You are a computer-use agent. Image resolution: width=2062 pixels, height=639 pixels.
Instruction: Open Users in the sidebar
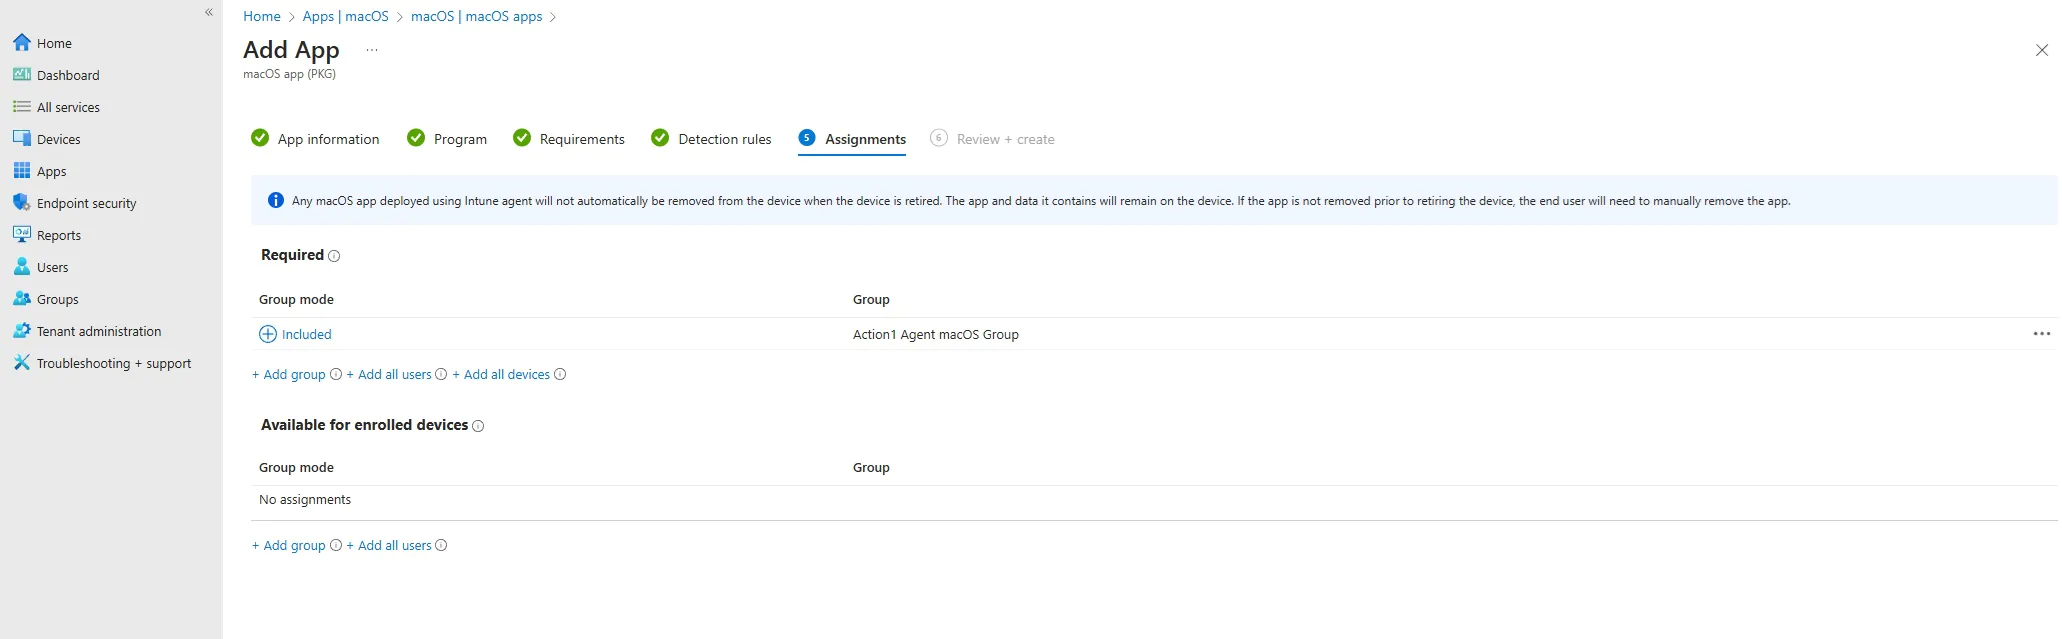(x=52, y=267)
